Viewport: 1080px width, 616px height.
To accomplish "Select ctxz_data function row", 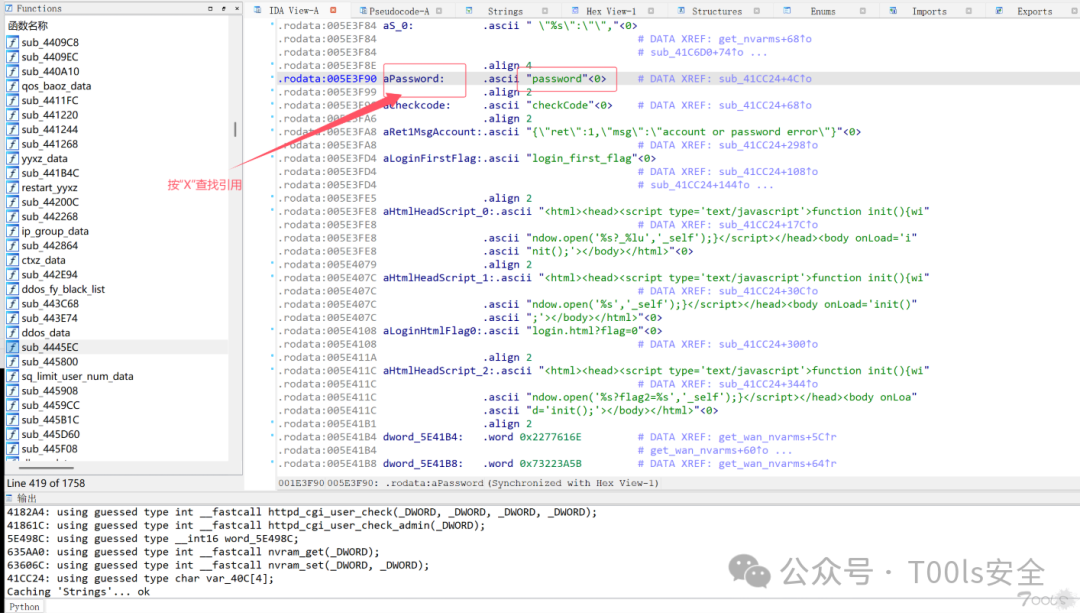I will [x=117, y=260].
